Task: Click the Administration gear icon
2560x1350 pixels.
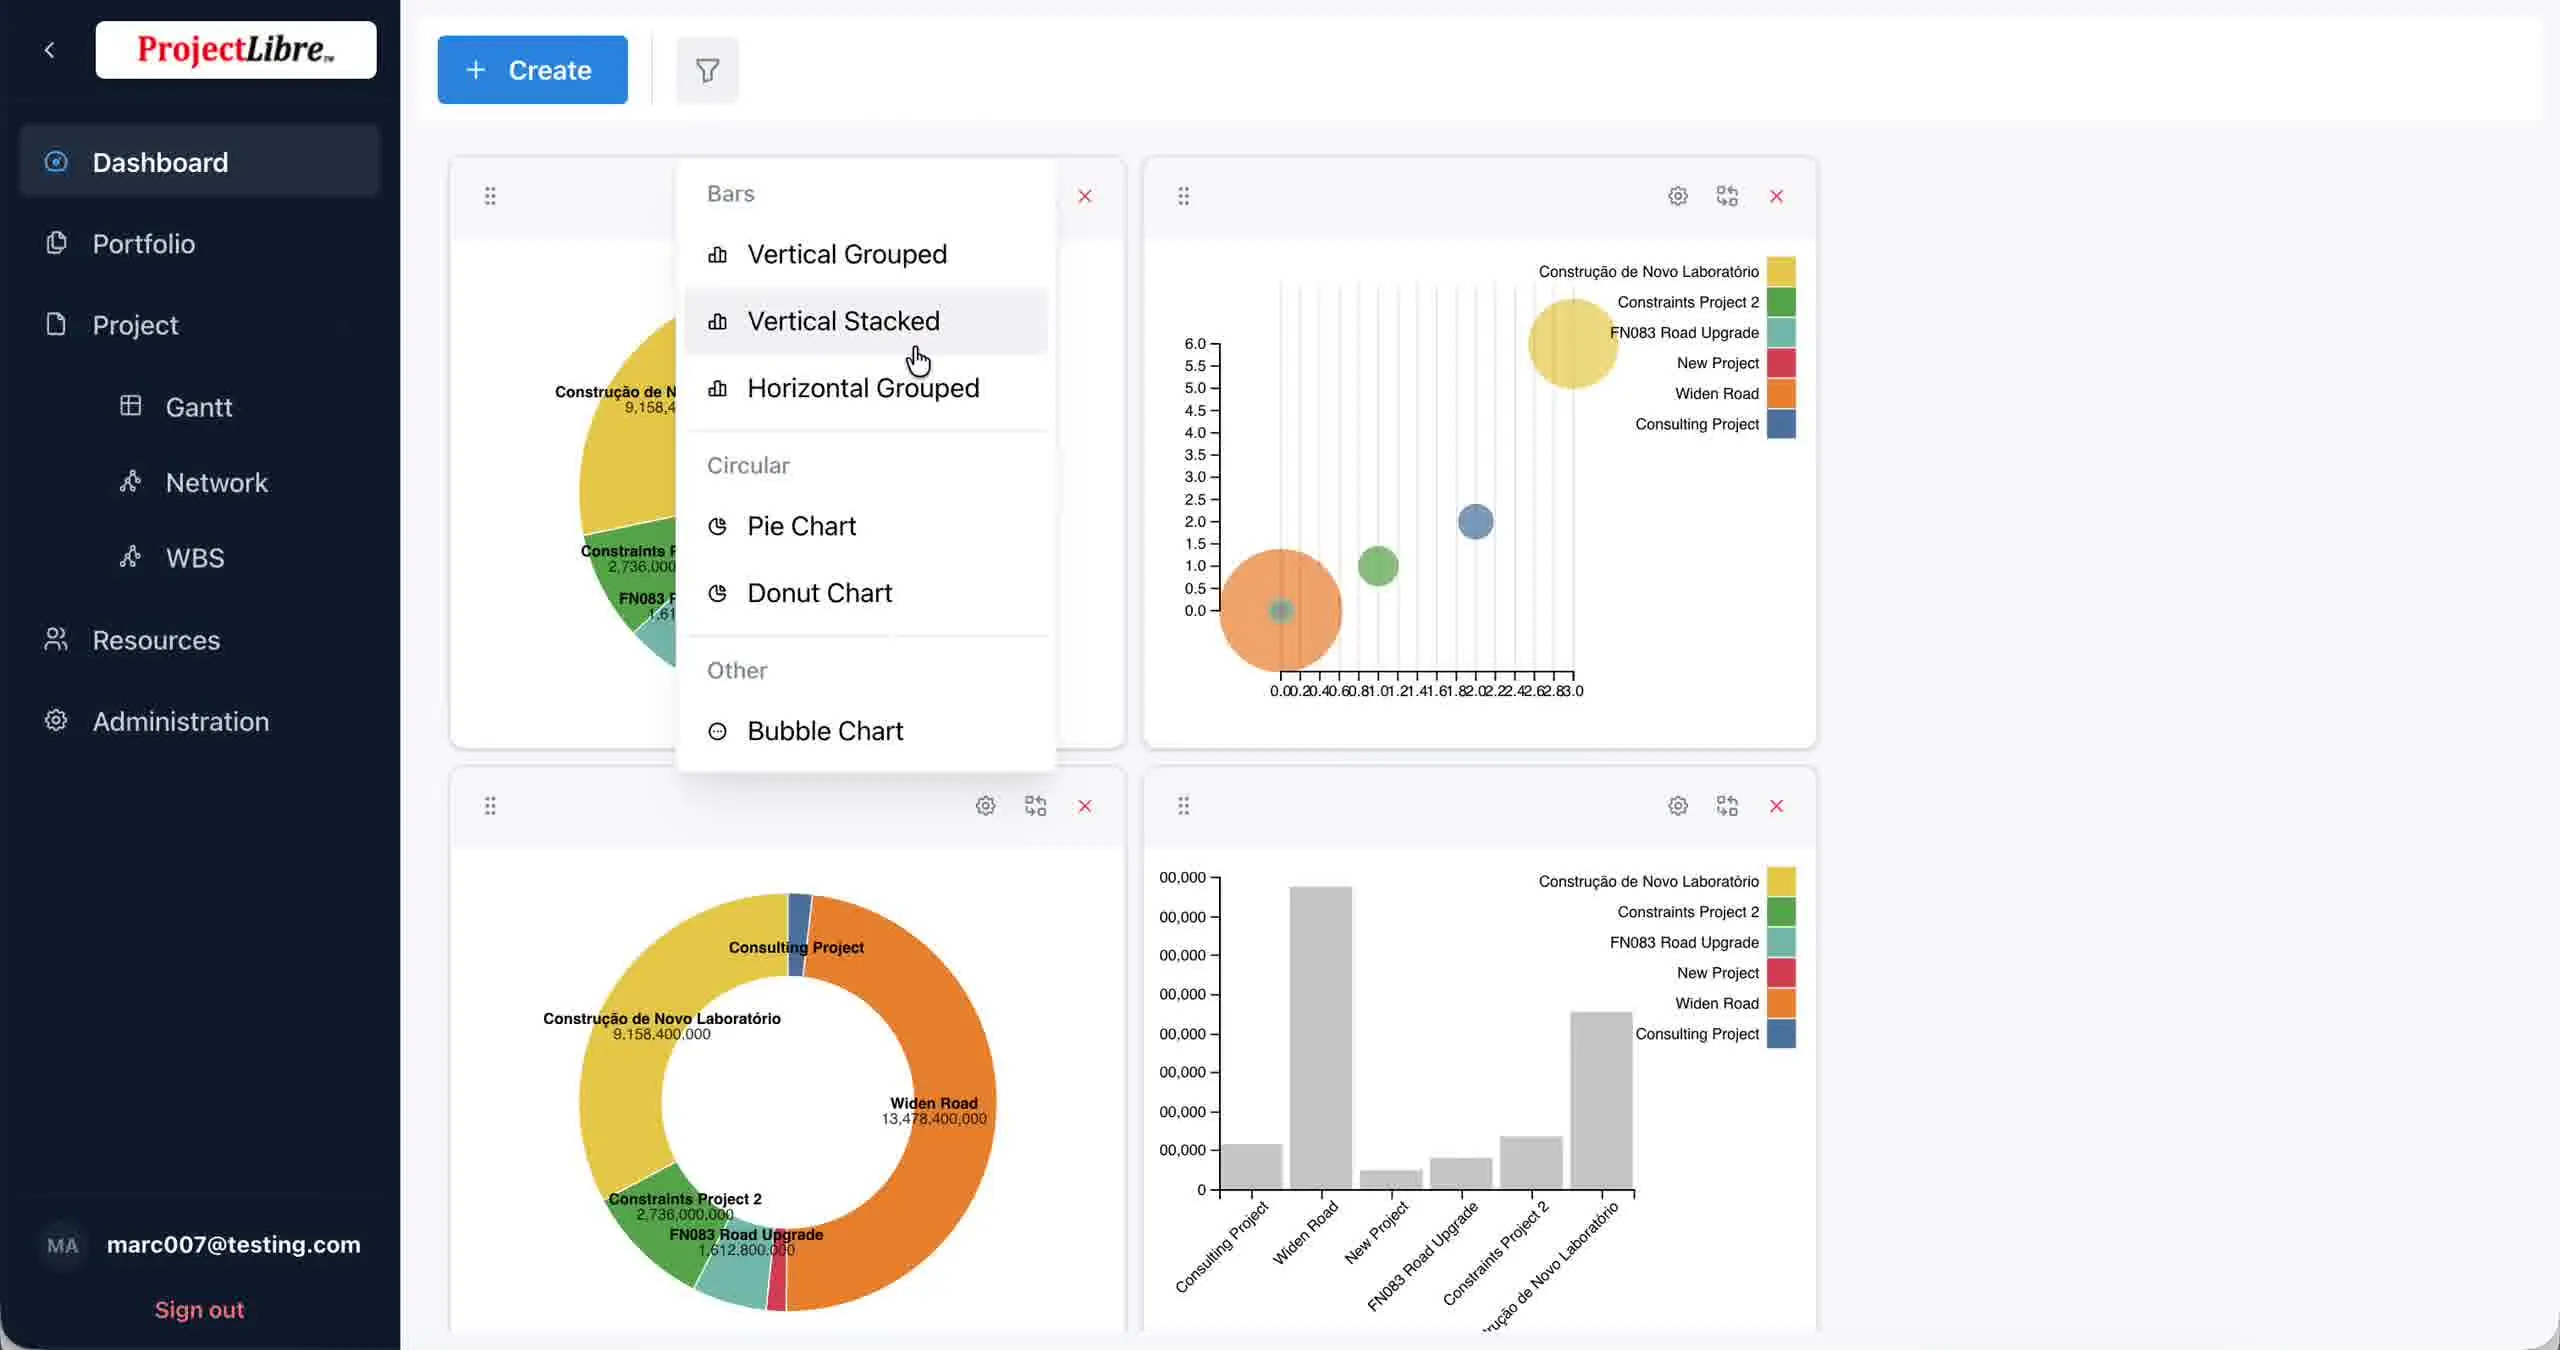Action: (56, 721)
